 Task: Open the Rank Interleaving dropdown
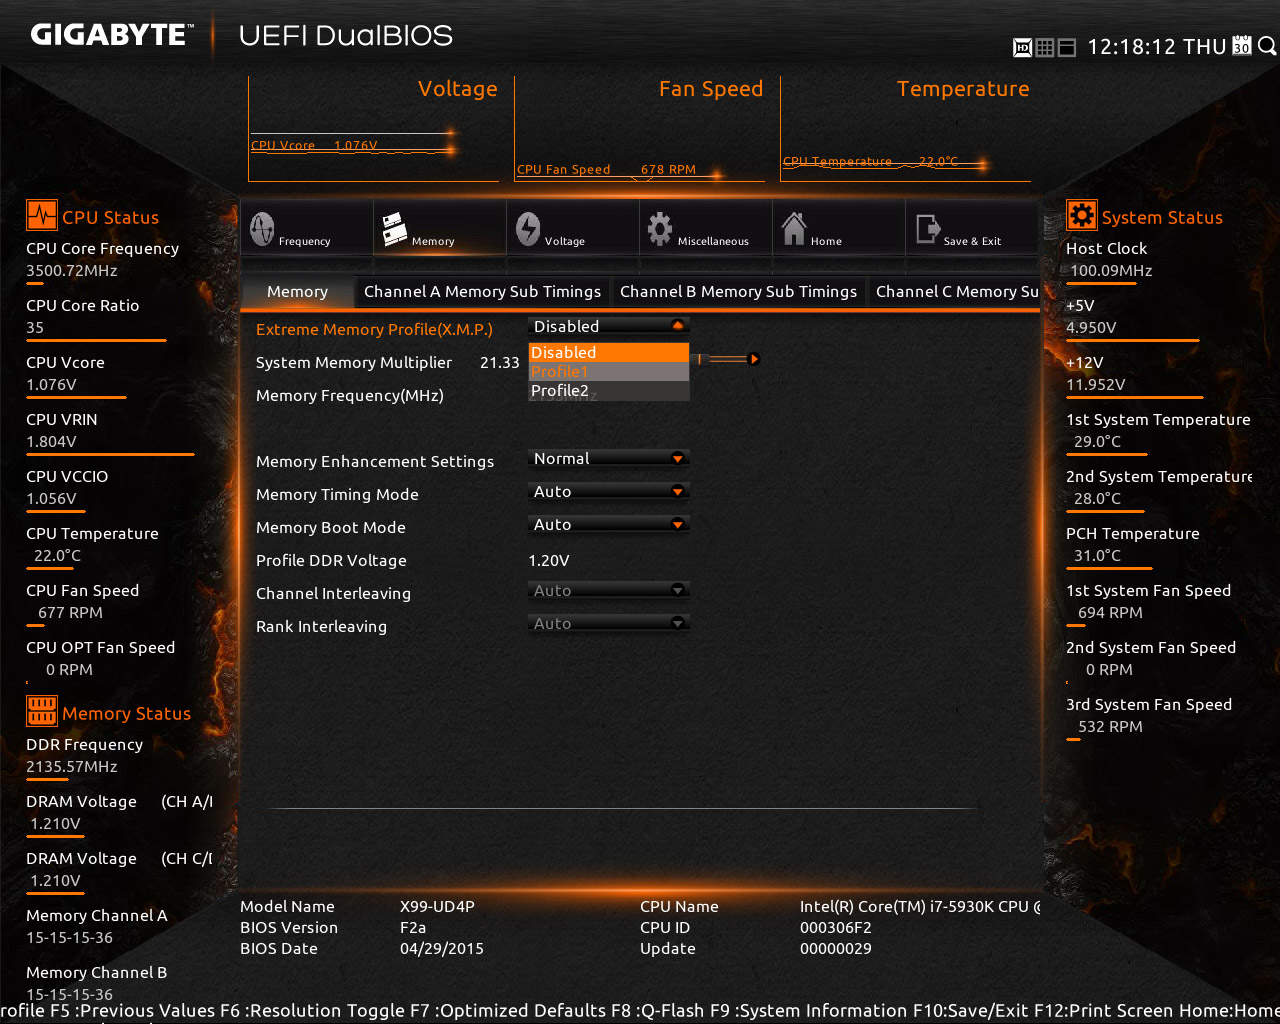point(609,623)
